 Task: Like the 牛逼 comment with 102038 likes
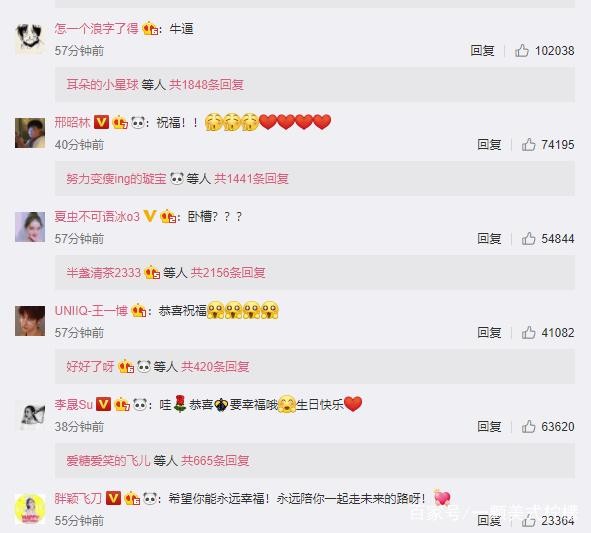click(x=522, y=50)
